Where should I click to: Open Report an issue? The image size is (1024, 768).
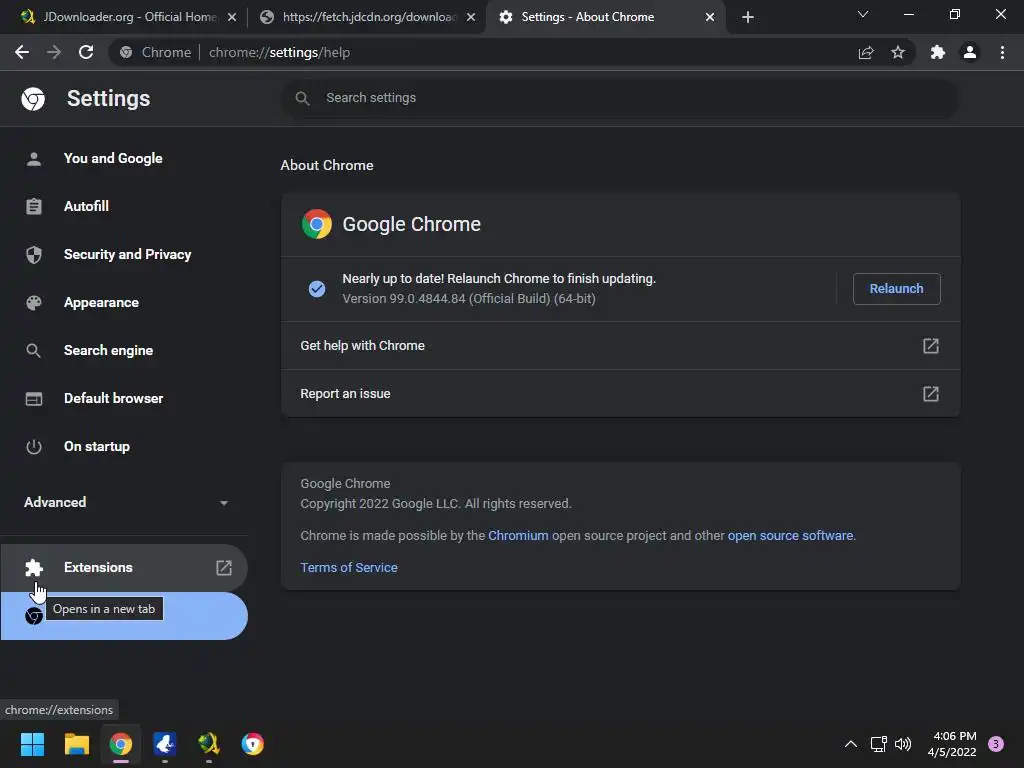(x=620, y=394)
